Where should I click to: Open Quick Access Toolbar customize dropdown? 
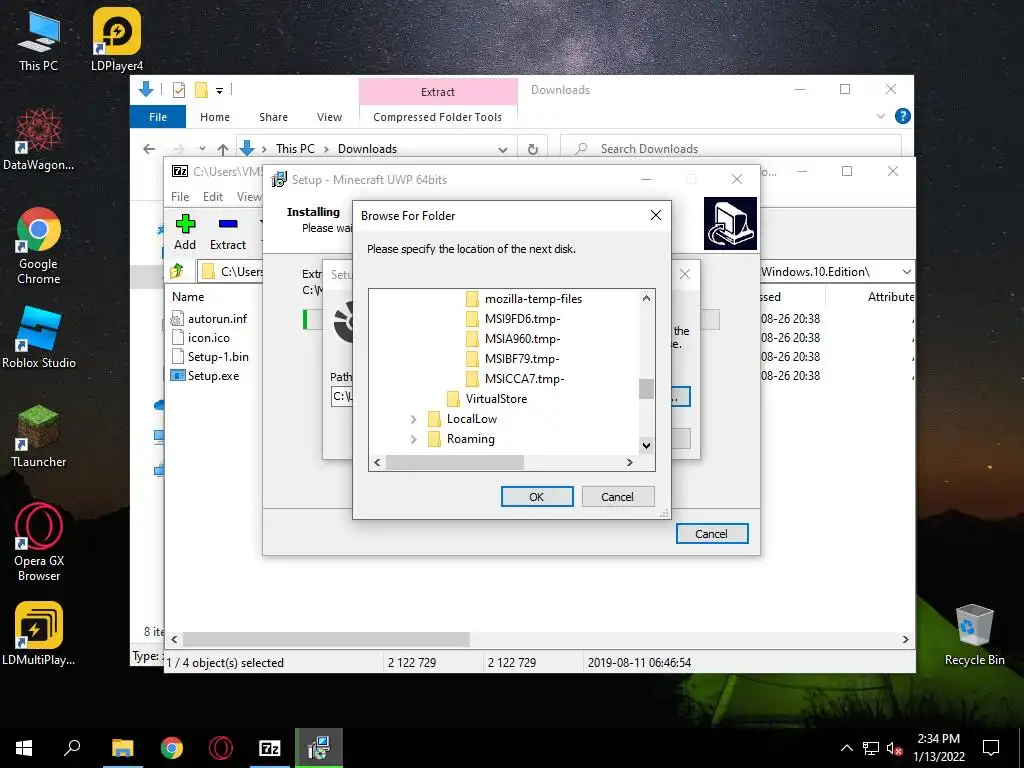219,91
